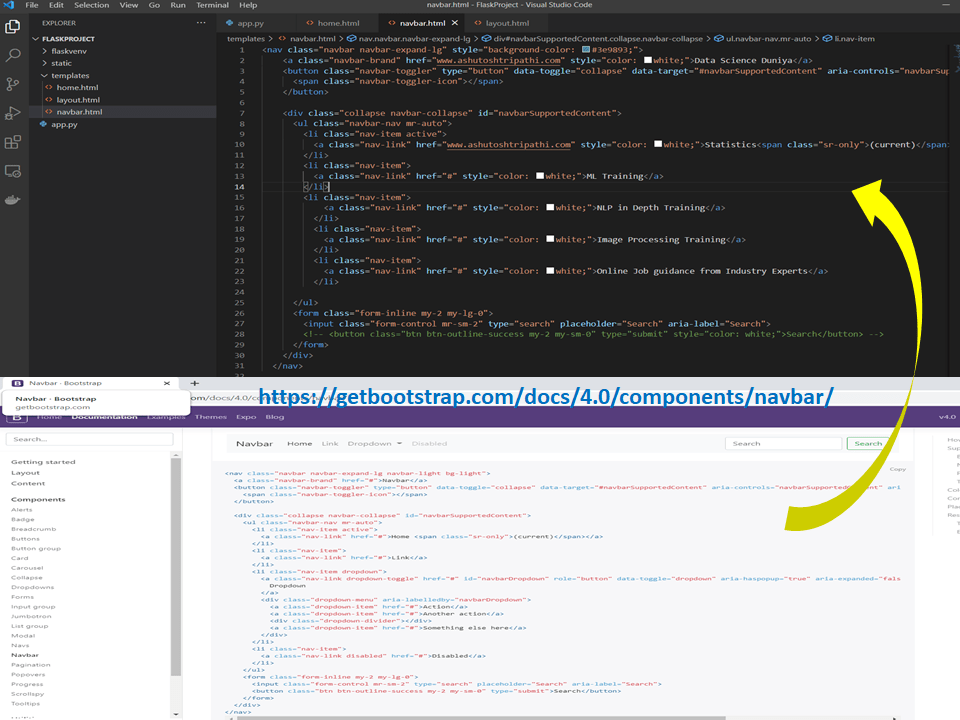Open the Collapse link in Bootstrap sidebar
This screenshot has width=960, height=720.
pos(26,577)
